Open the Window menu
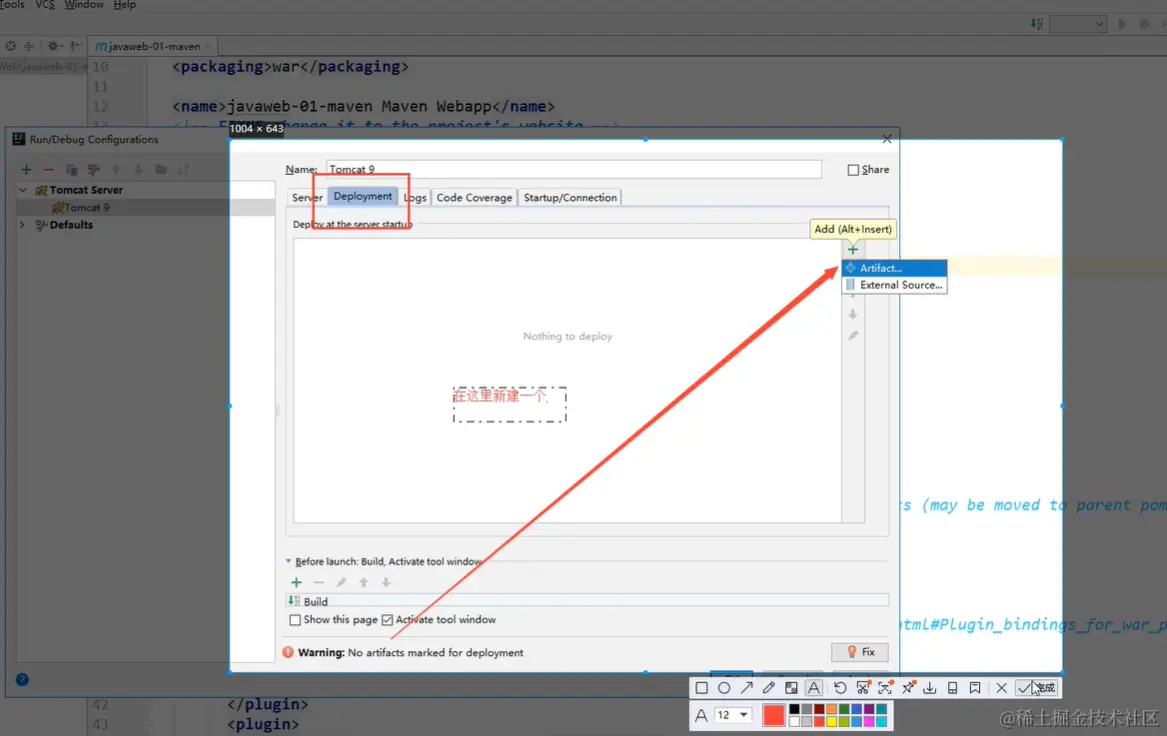The width and height of the screenshot is (1167, 736). (84, 4)
